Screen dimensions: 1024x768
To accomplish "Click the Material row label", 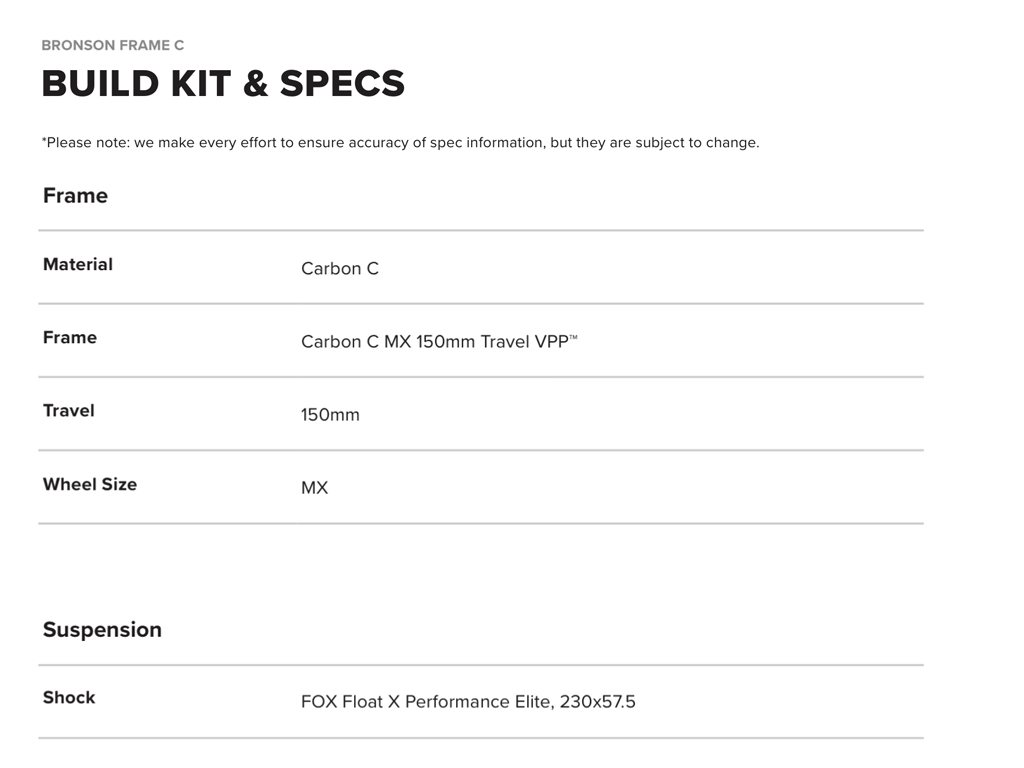I will 78,264.
